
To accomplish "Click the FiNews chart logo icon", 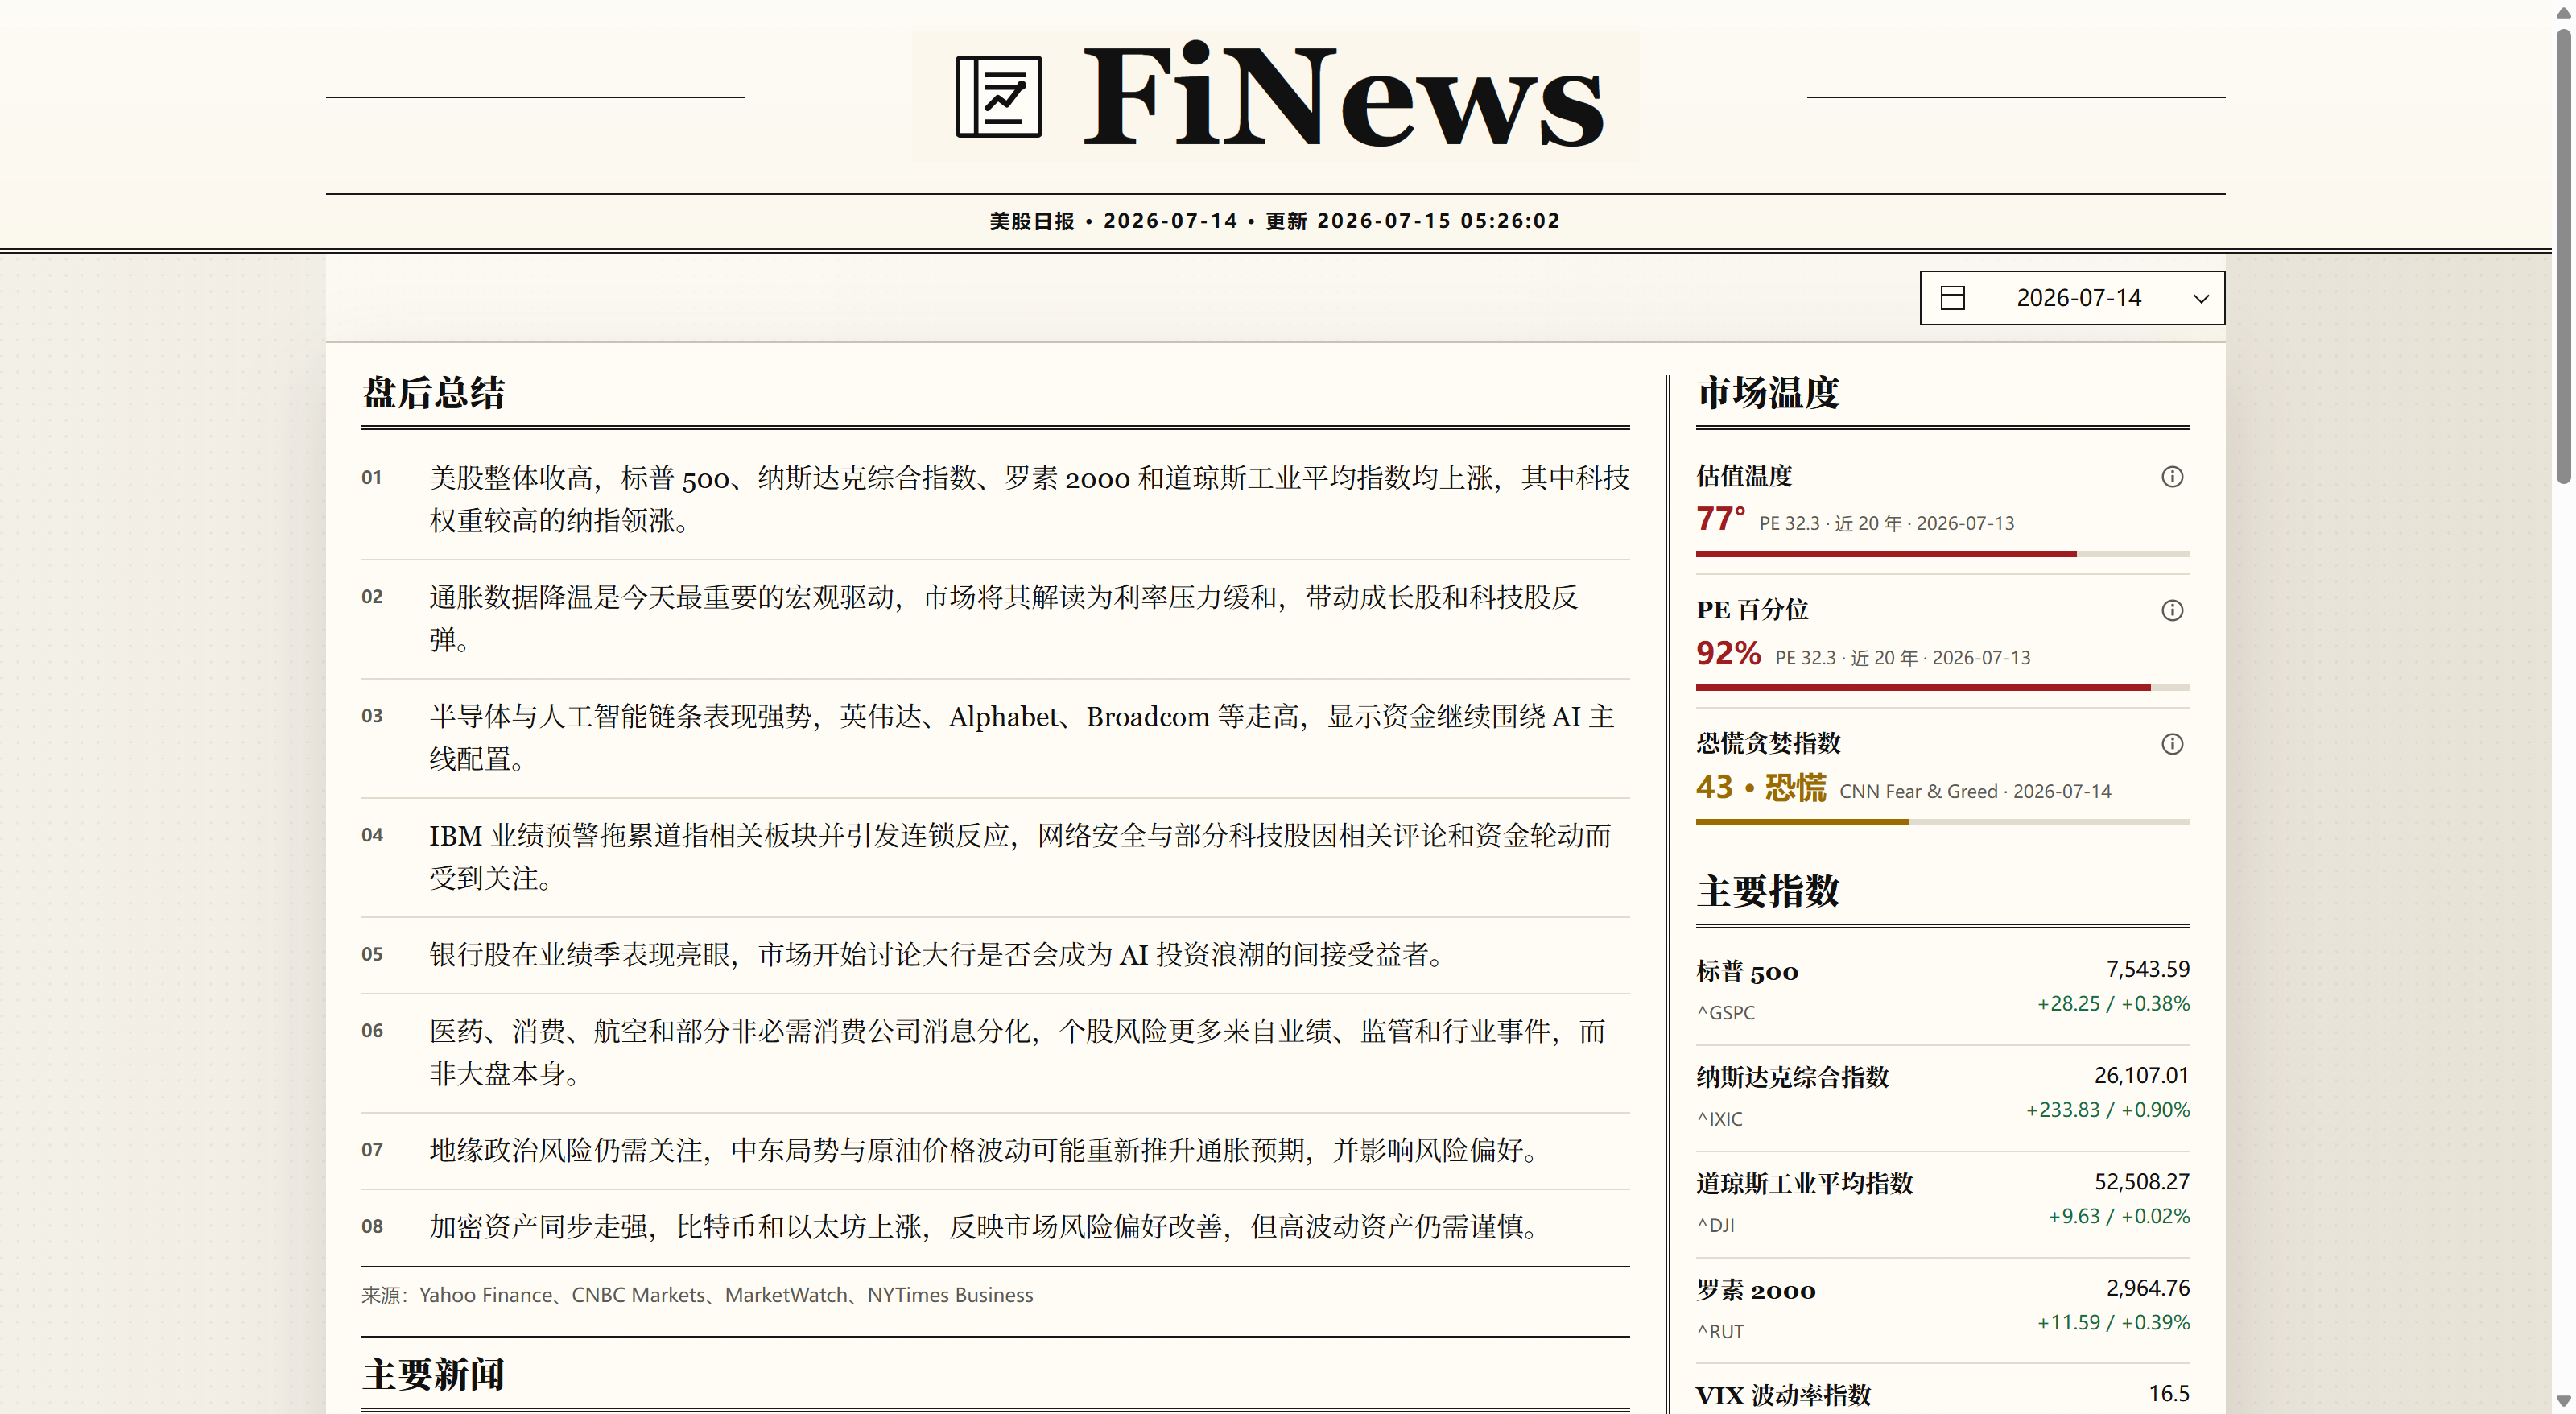I will point(998,97).
